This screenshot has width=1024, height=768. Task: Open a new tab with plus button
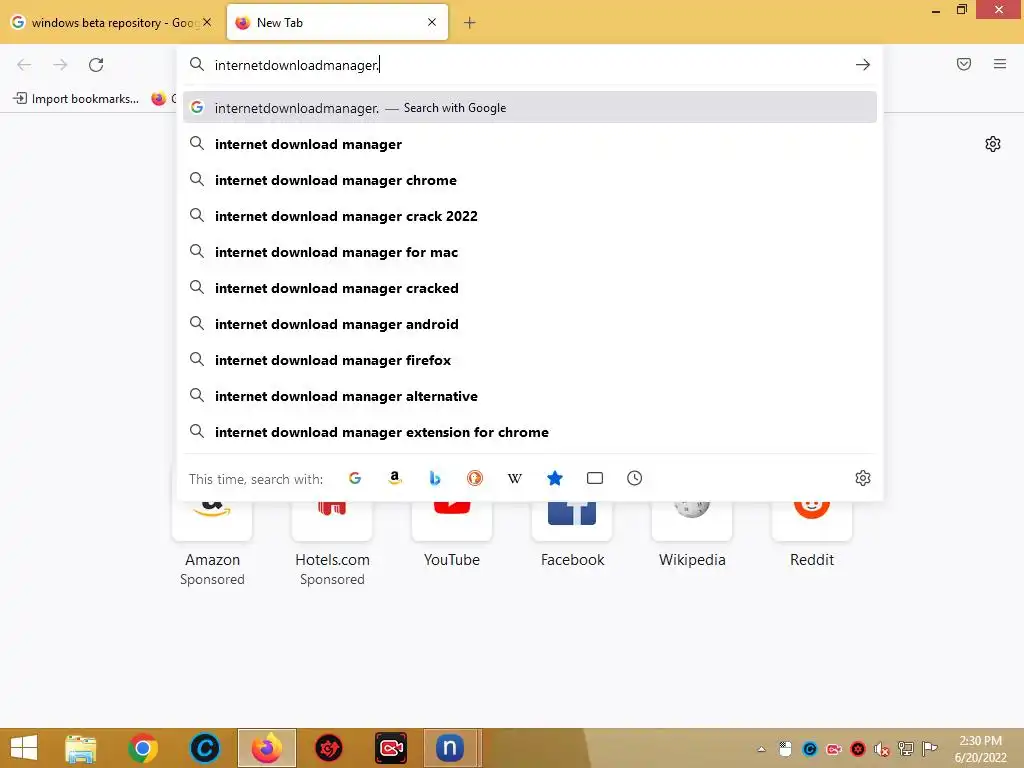click(470, 23)
